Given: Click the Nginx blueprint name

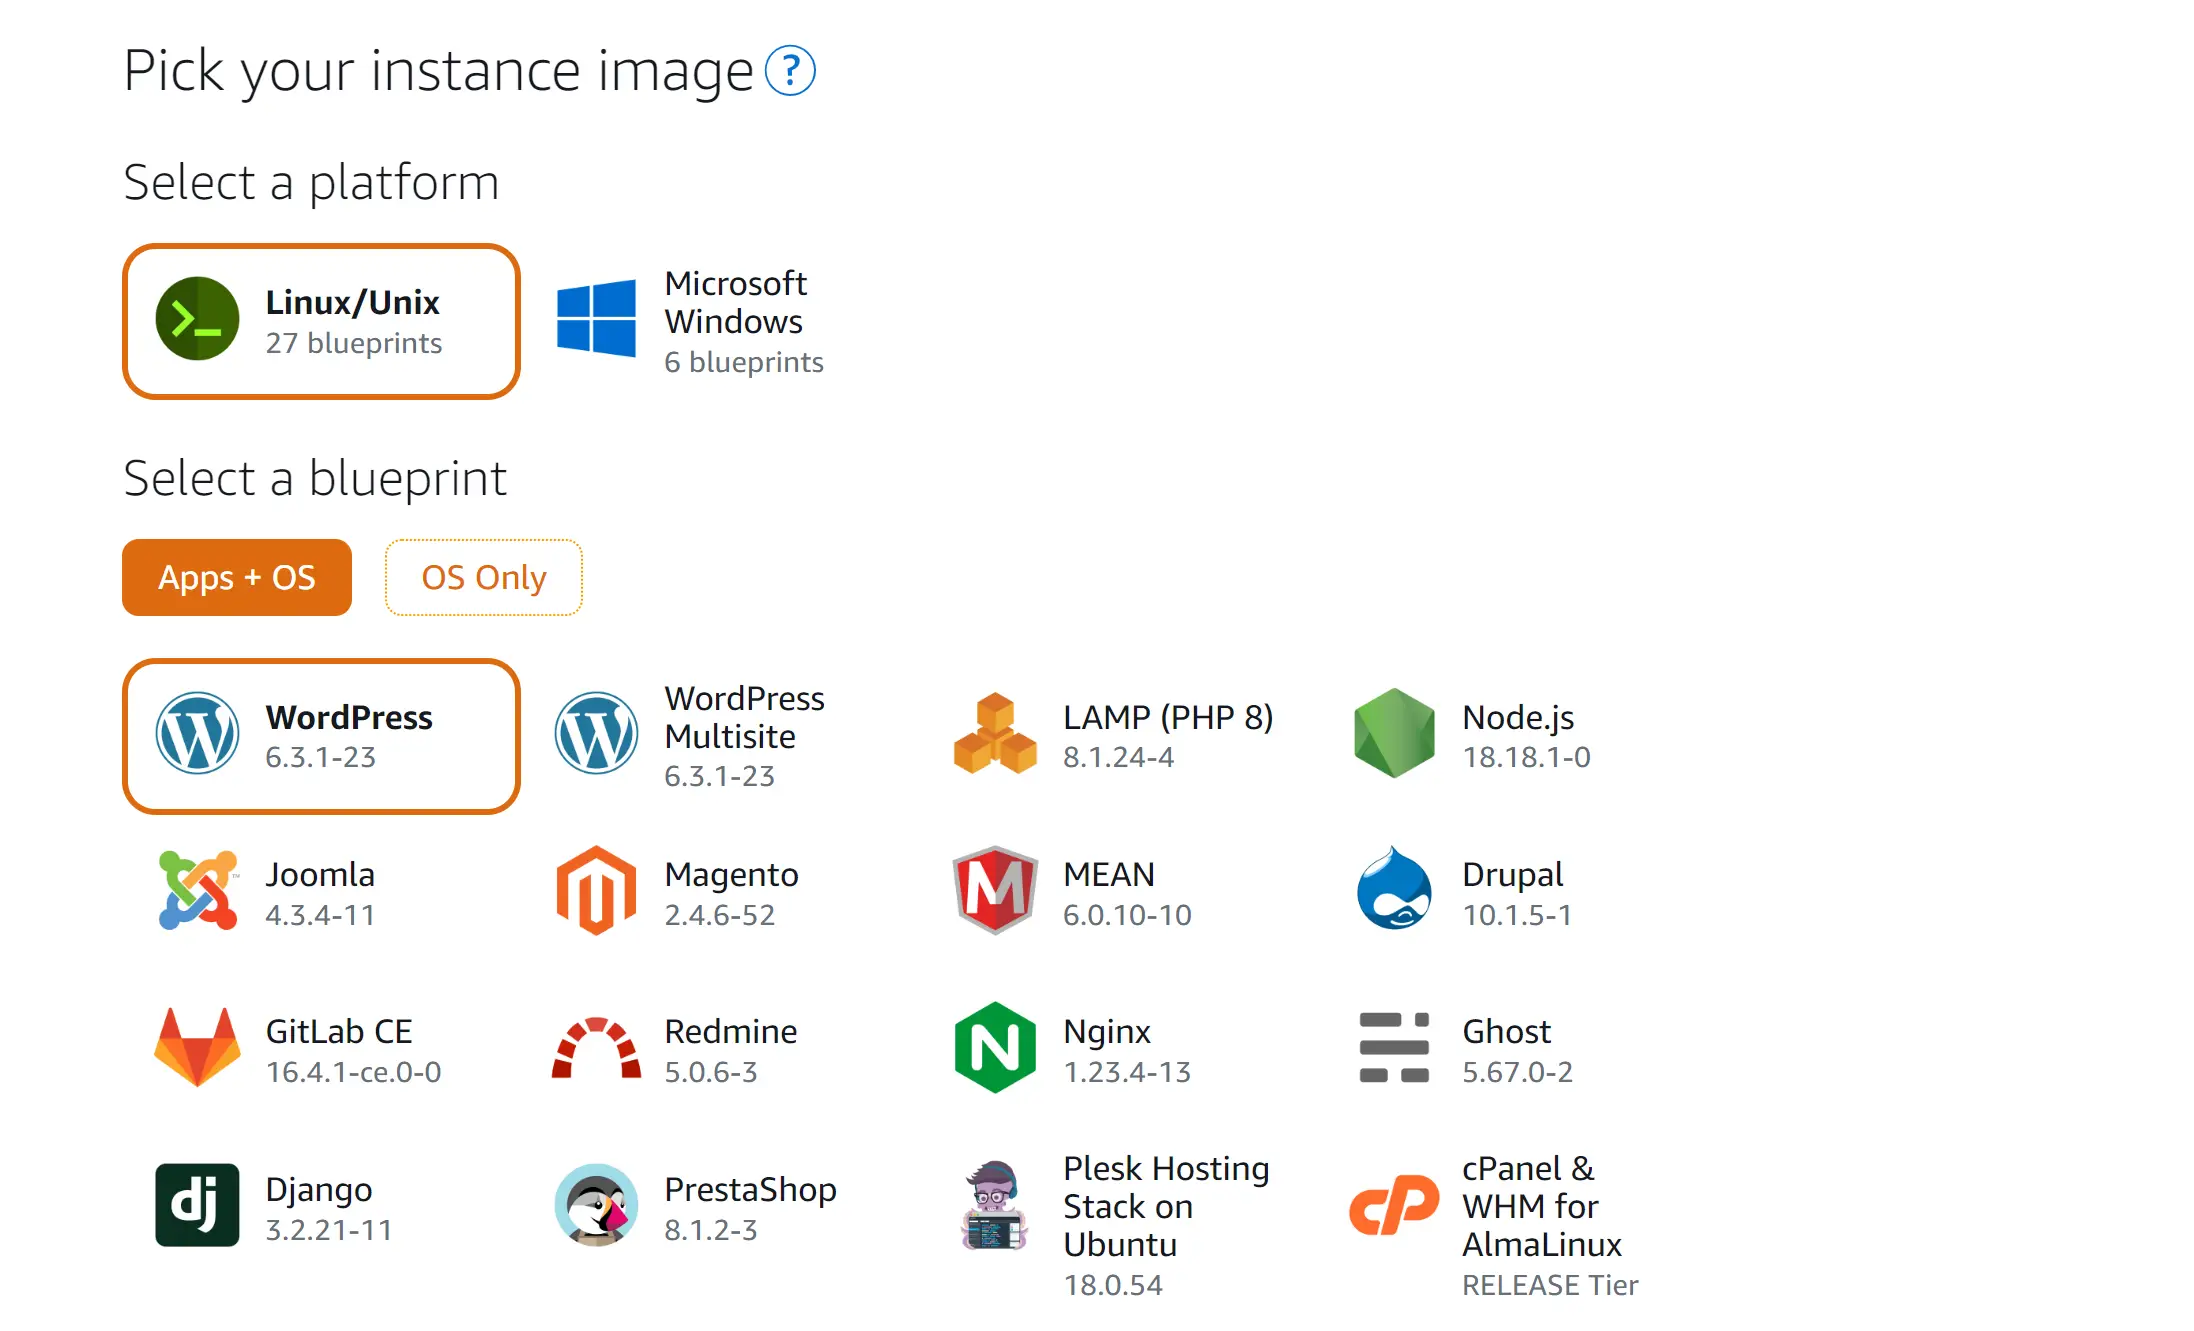Looking at the screenshot, I should [x=1107, y=1031].
